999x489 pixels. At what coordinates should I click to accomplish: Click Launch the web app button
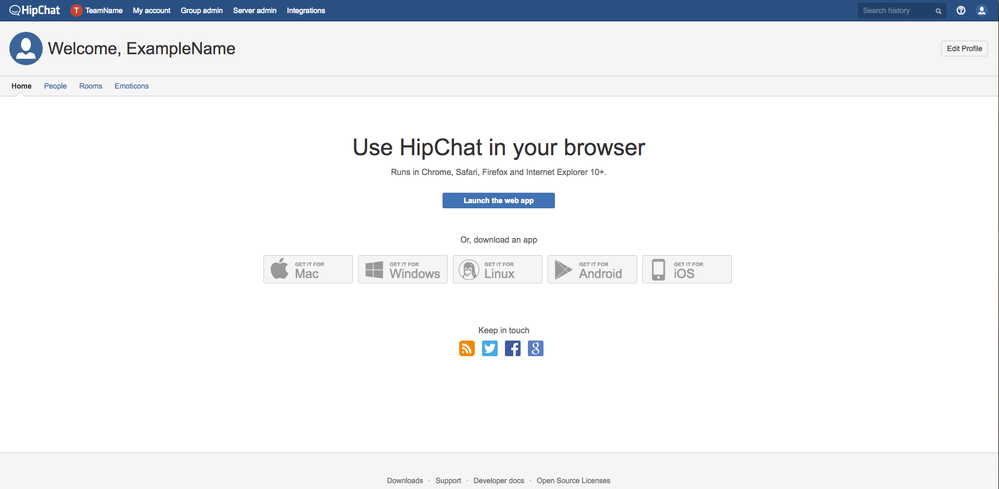tap(499, 201)
